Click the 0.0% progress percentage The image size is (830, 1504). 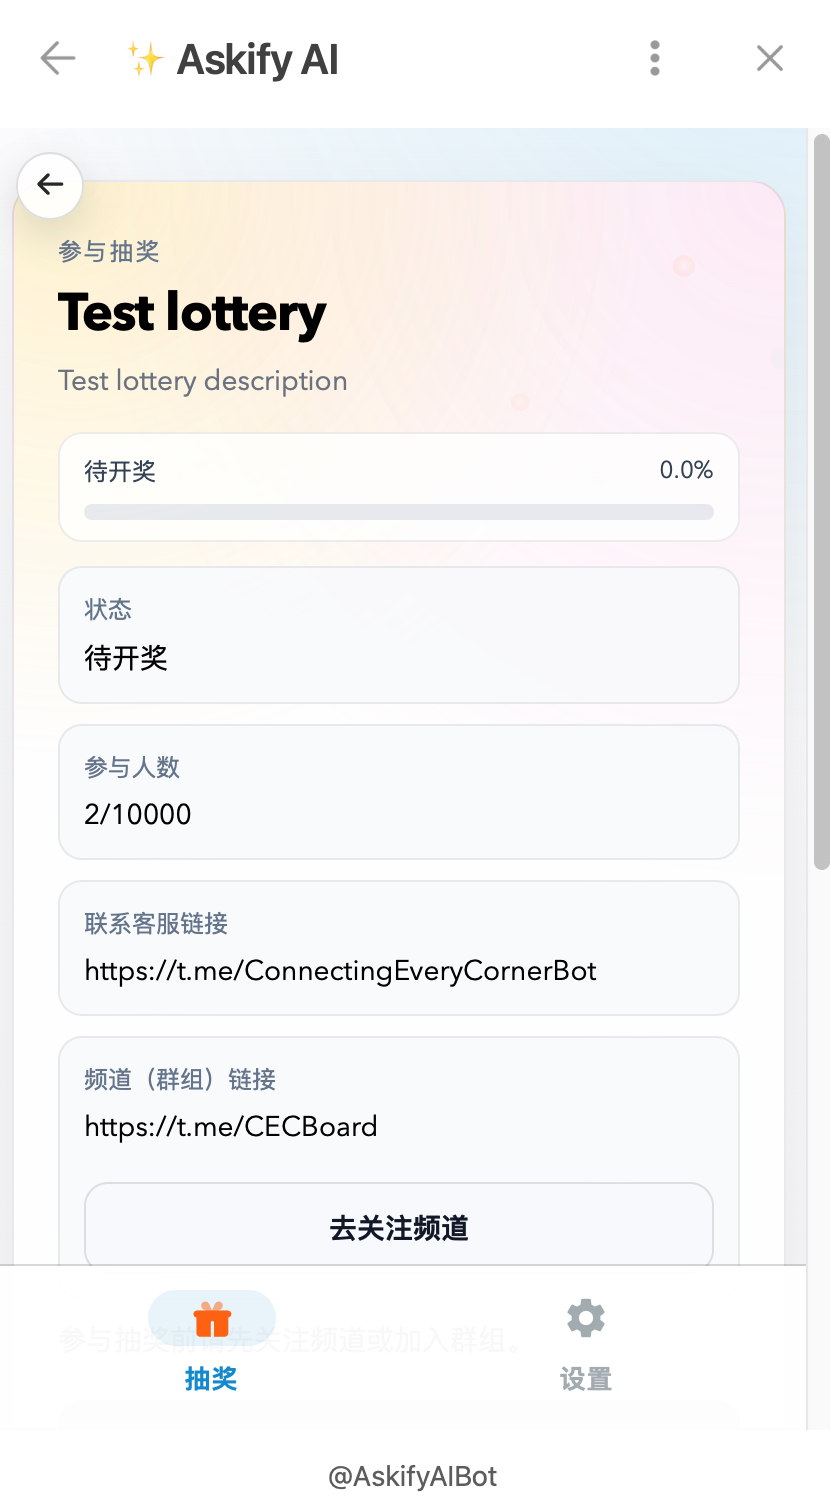[x=686, y=470]
